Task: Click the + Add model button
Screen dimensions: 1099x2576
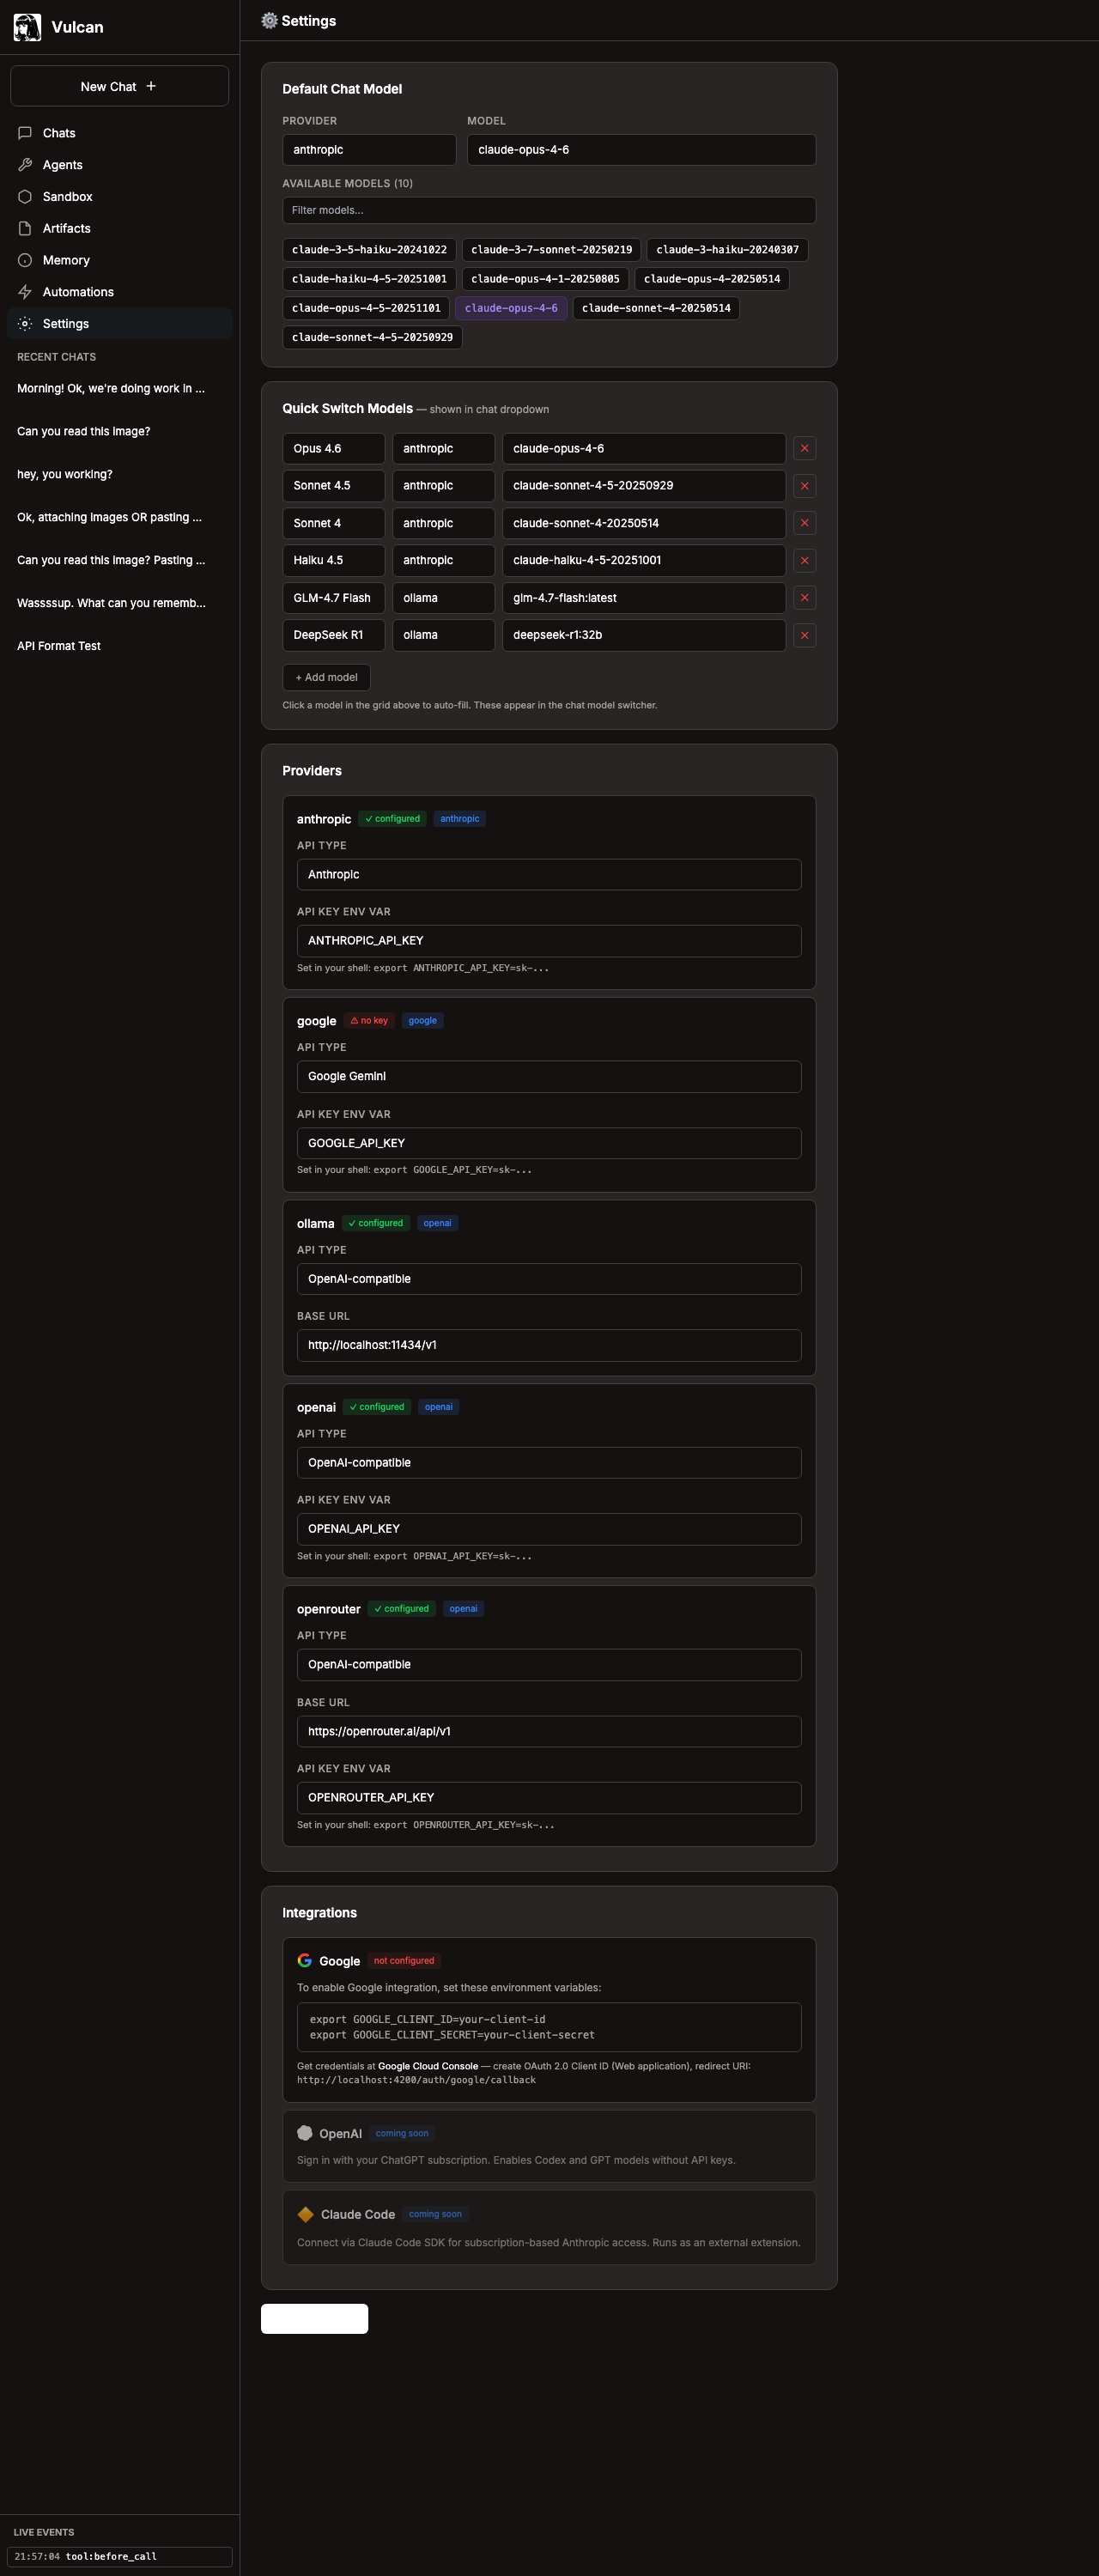Action: click(326, 677)
